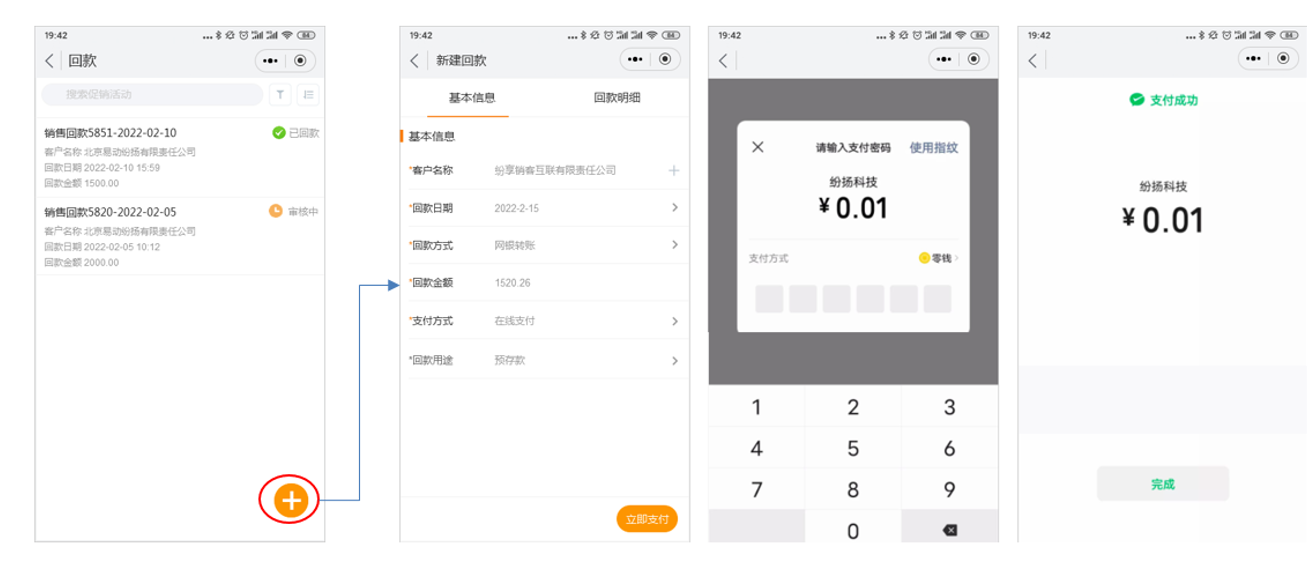This screenshot has width=1307, height=585.
Task: Click the 回款金额 field 1520.26
Action: [545, 283]
